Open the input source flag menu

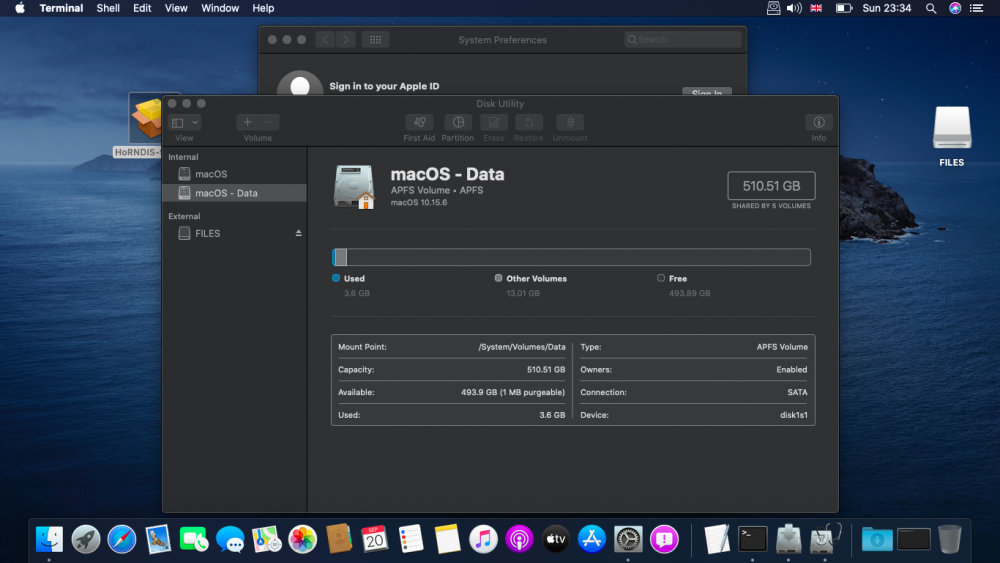point(817,8)
